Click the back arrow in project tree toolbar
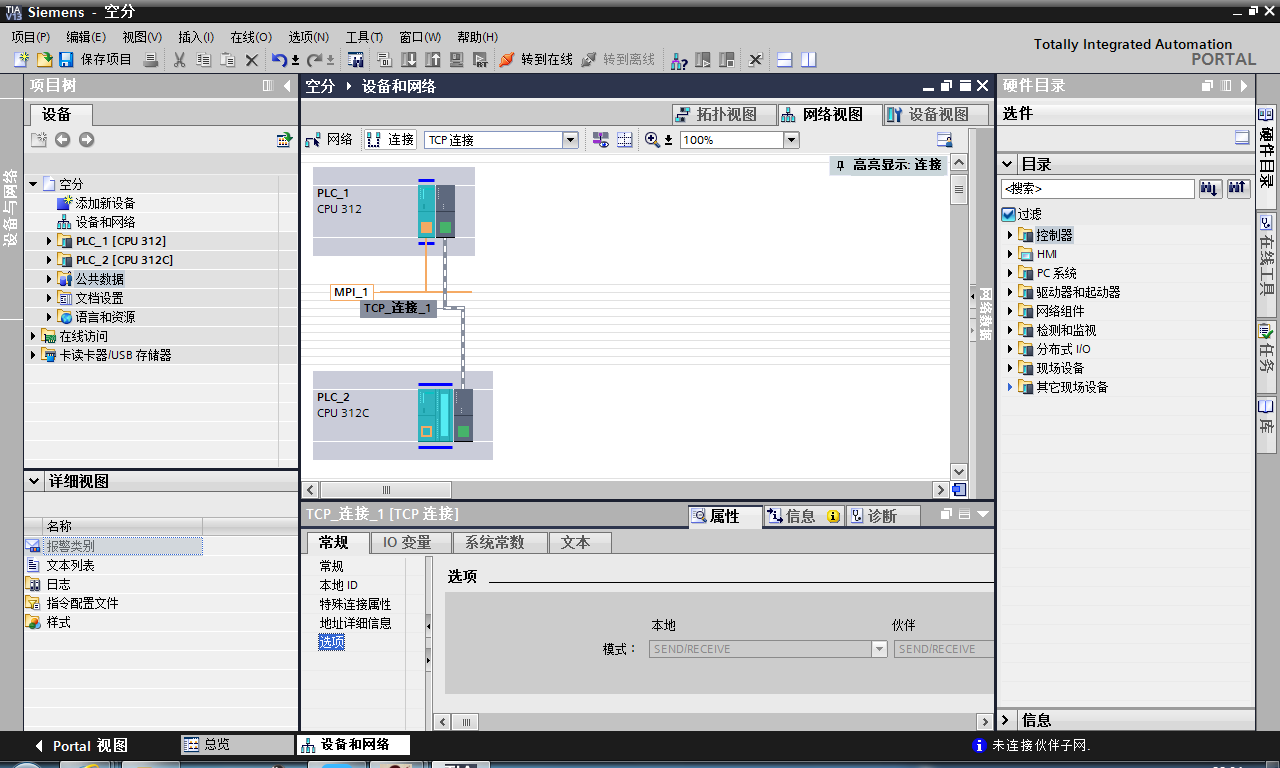 pos(63,140)
